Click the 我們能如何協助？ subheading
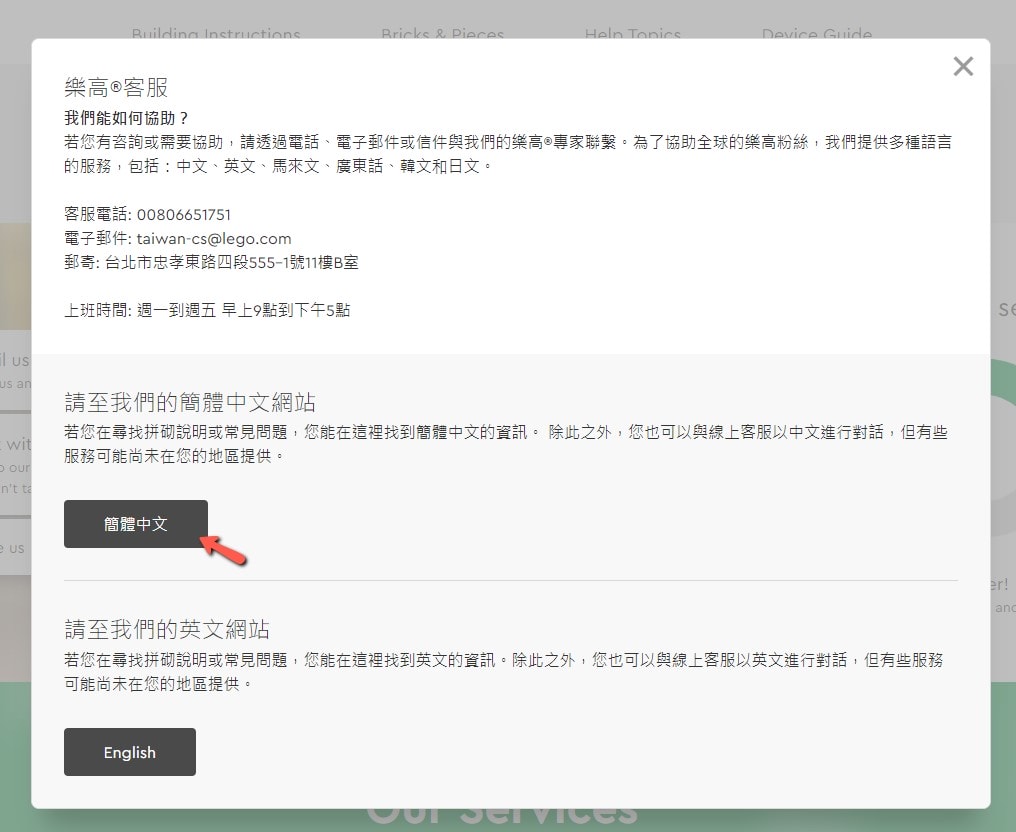 (126, 118)
